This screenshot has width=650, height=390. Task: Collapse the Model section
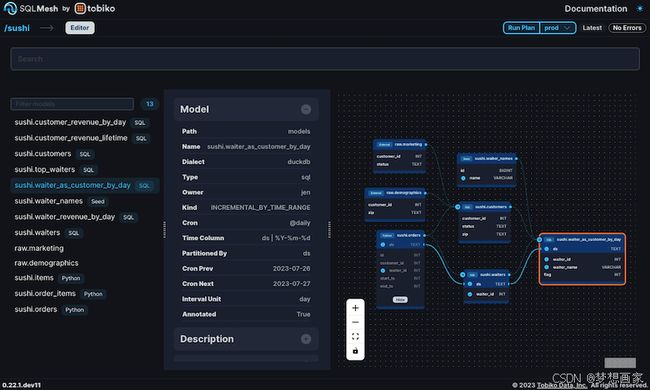point(306,109)
